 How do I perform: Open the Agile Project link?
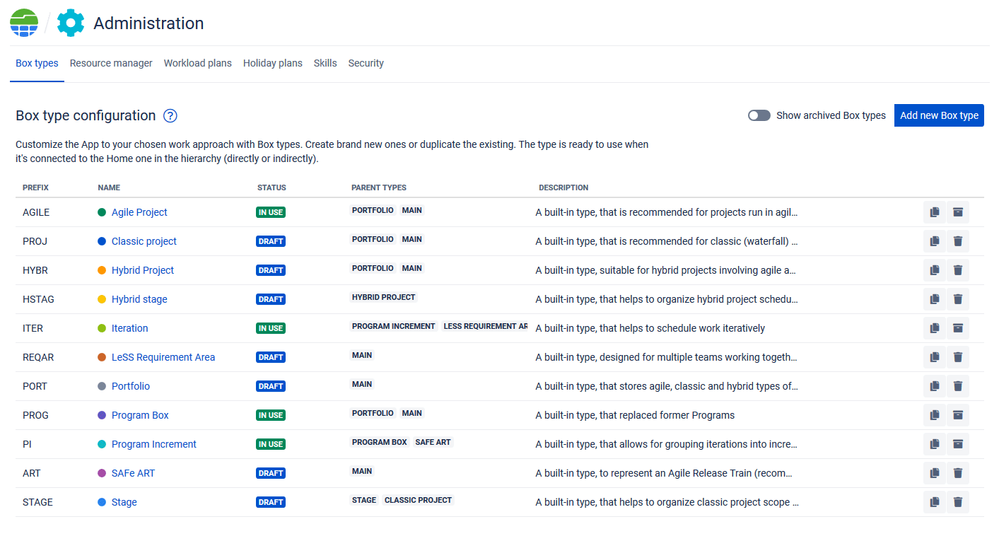click(x=139, y=212)
